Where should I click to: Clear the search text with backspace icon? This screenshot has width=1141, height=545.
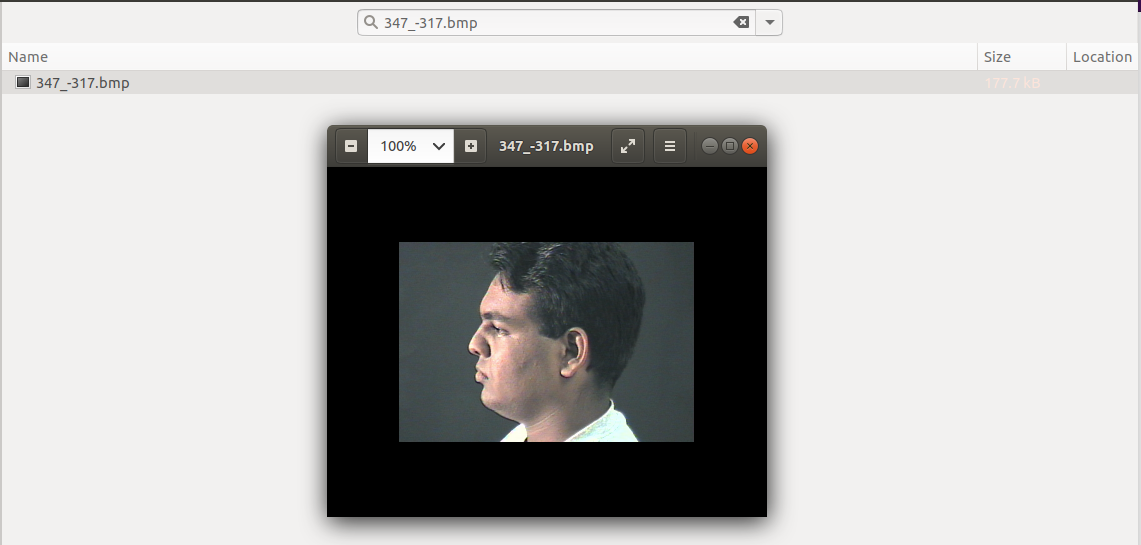point(741,22)
